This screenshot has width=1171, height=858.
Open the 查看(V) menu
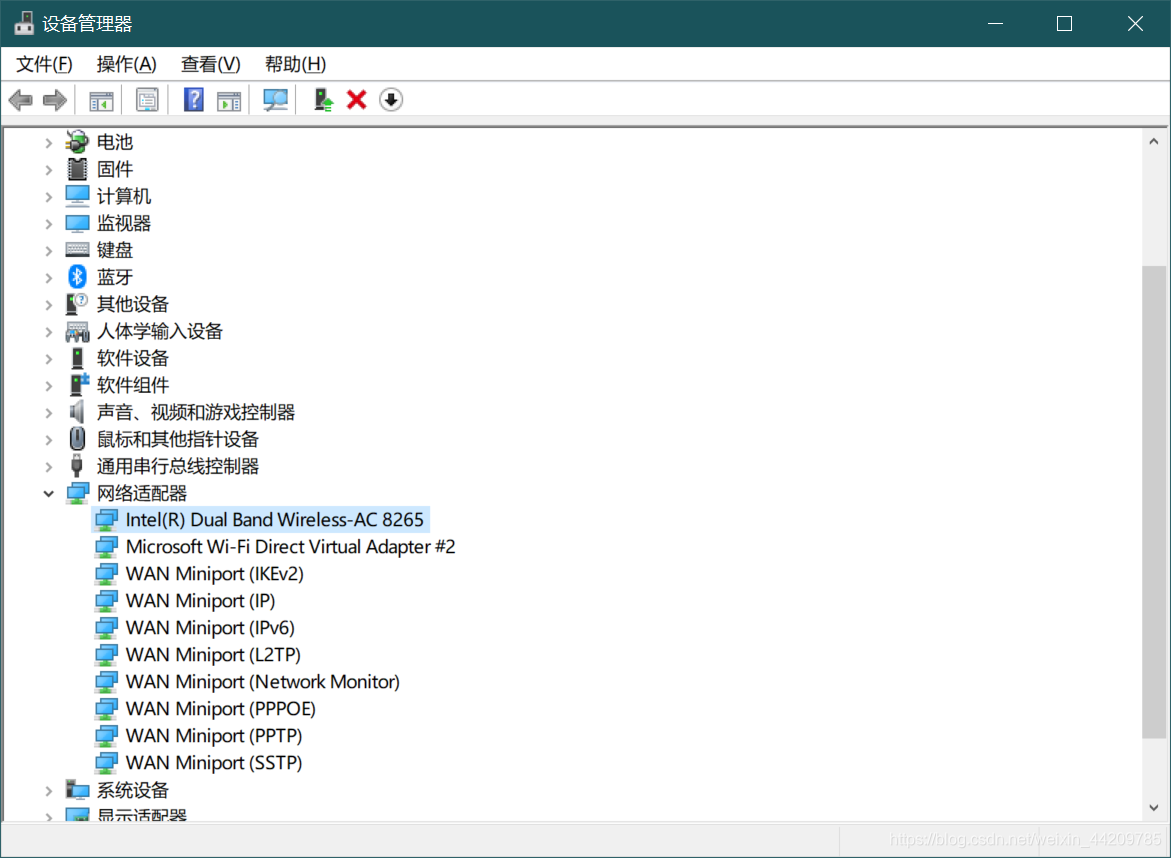(x=211, y=64)
